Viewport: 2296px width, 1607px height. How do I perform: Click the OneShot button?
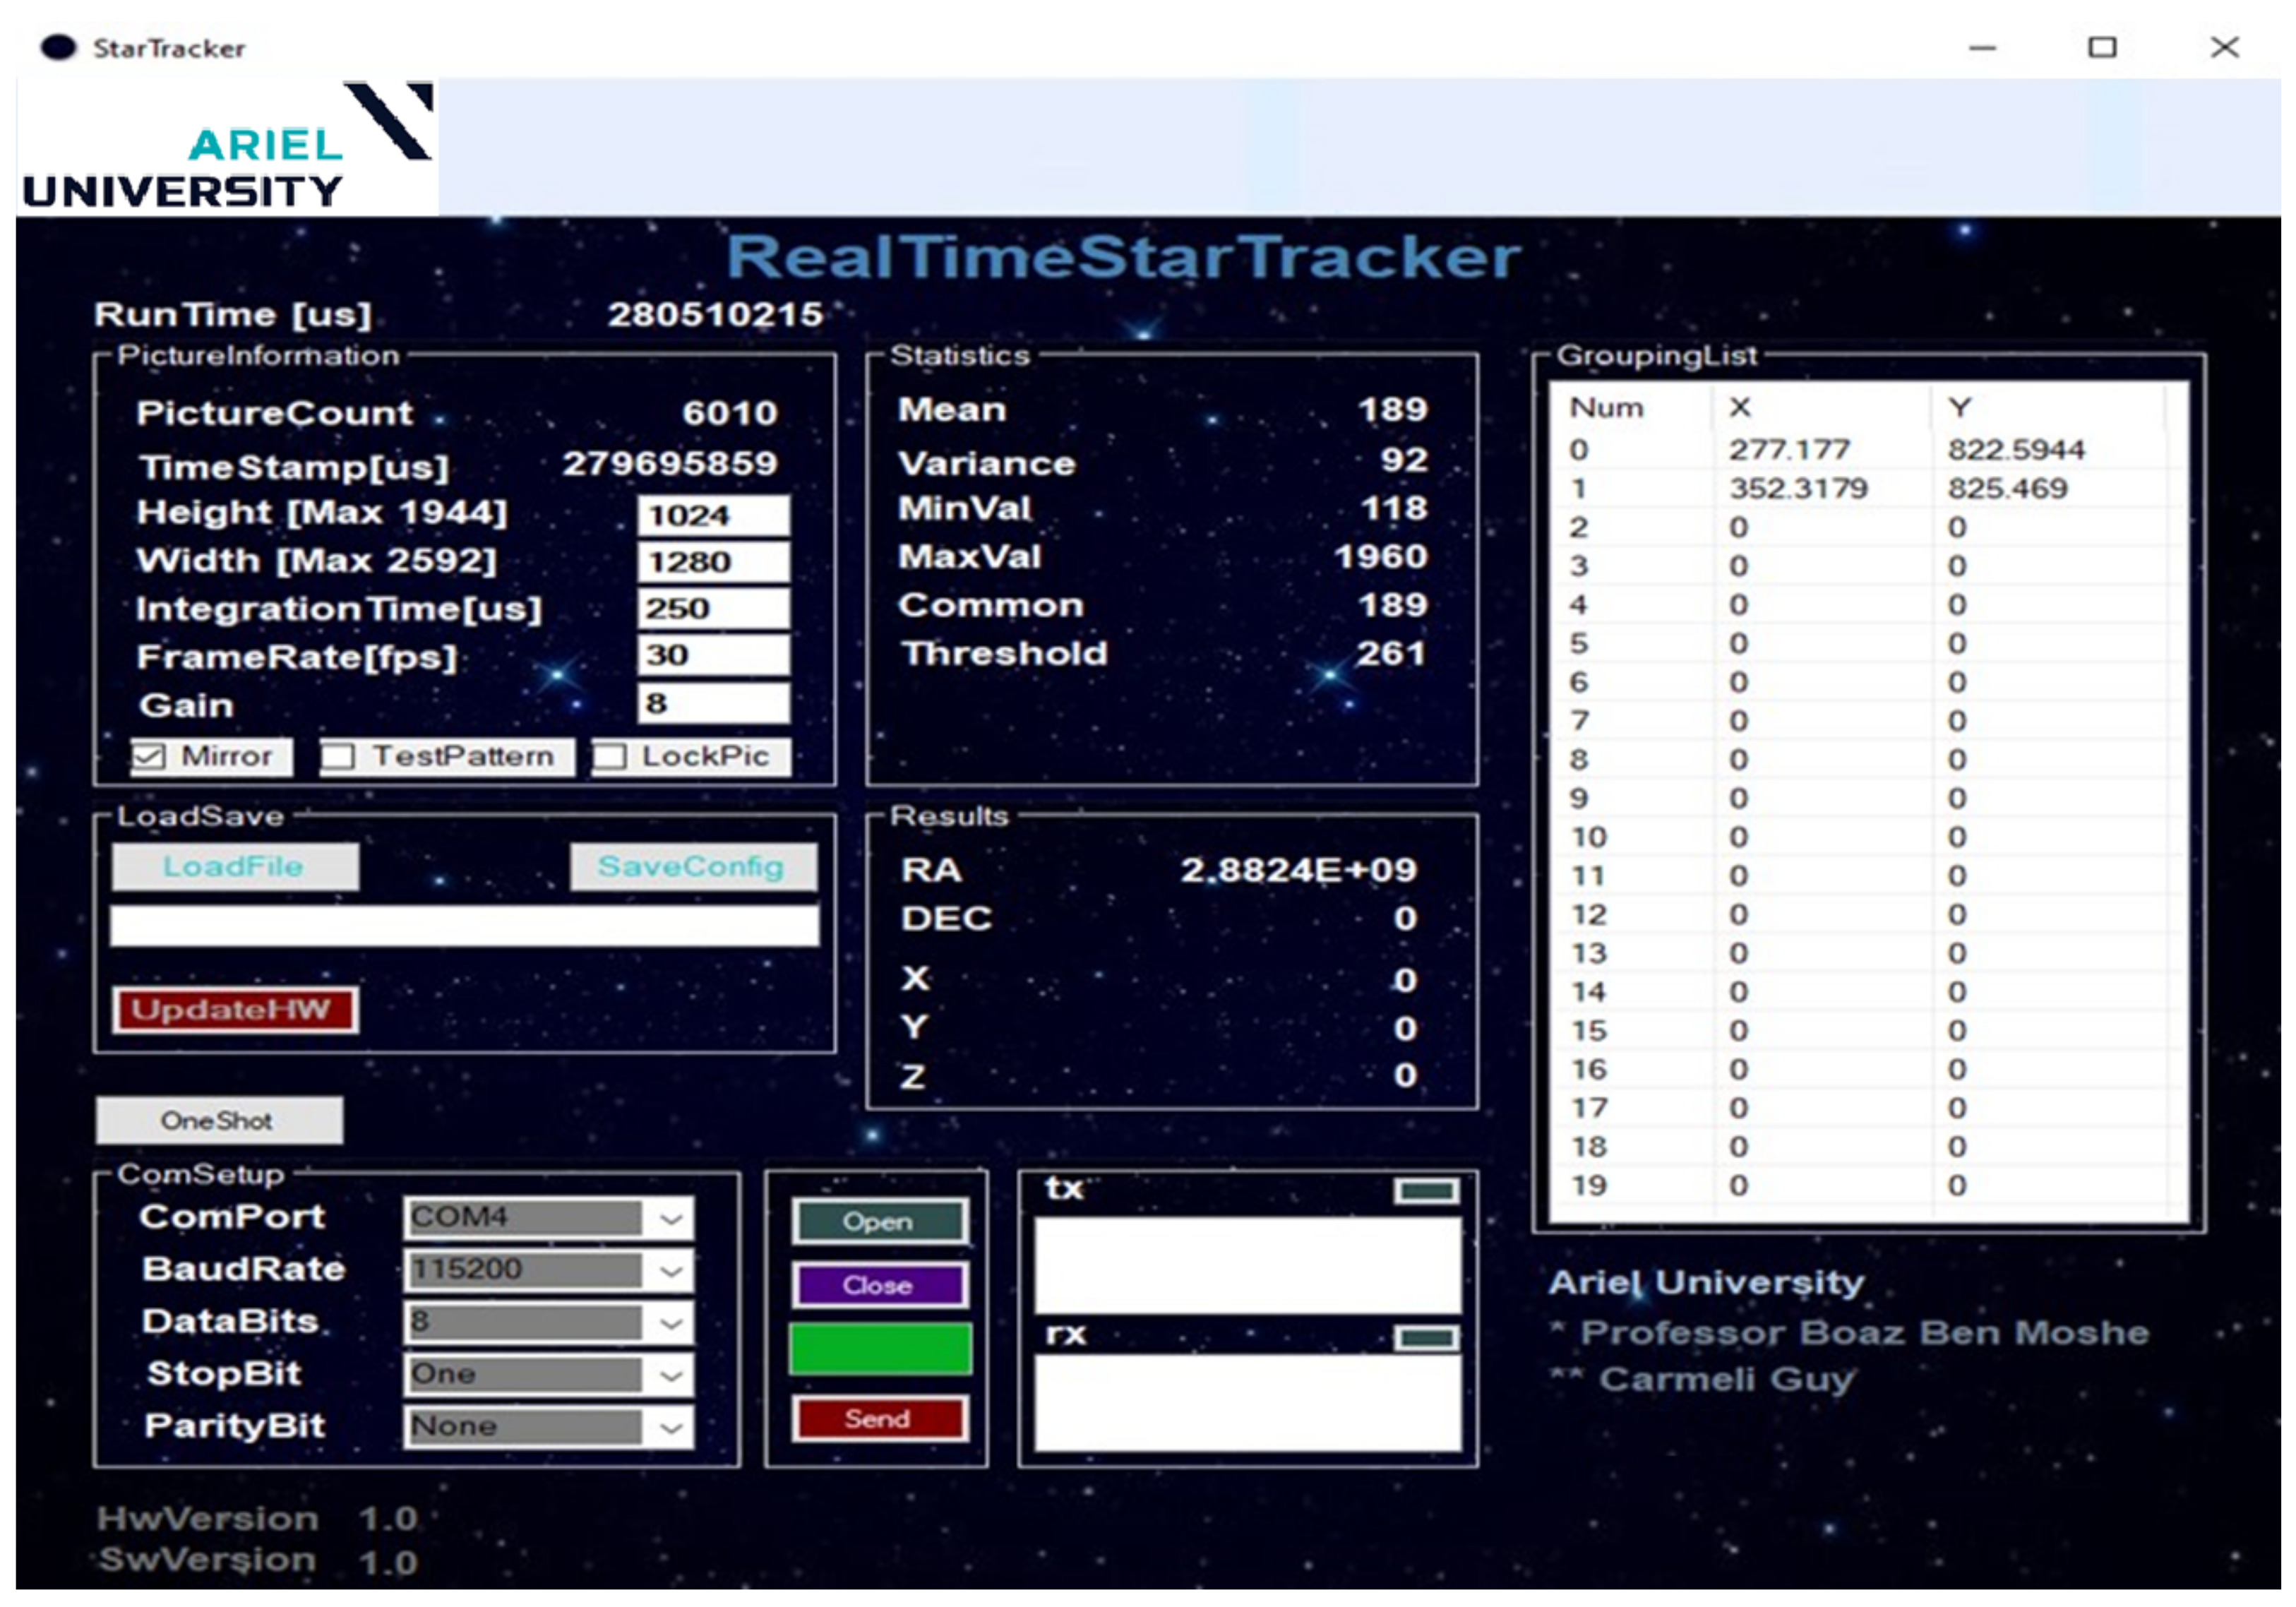click(219, 1120)
